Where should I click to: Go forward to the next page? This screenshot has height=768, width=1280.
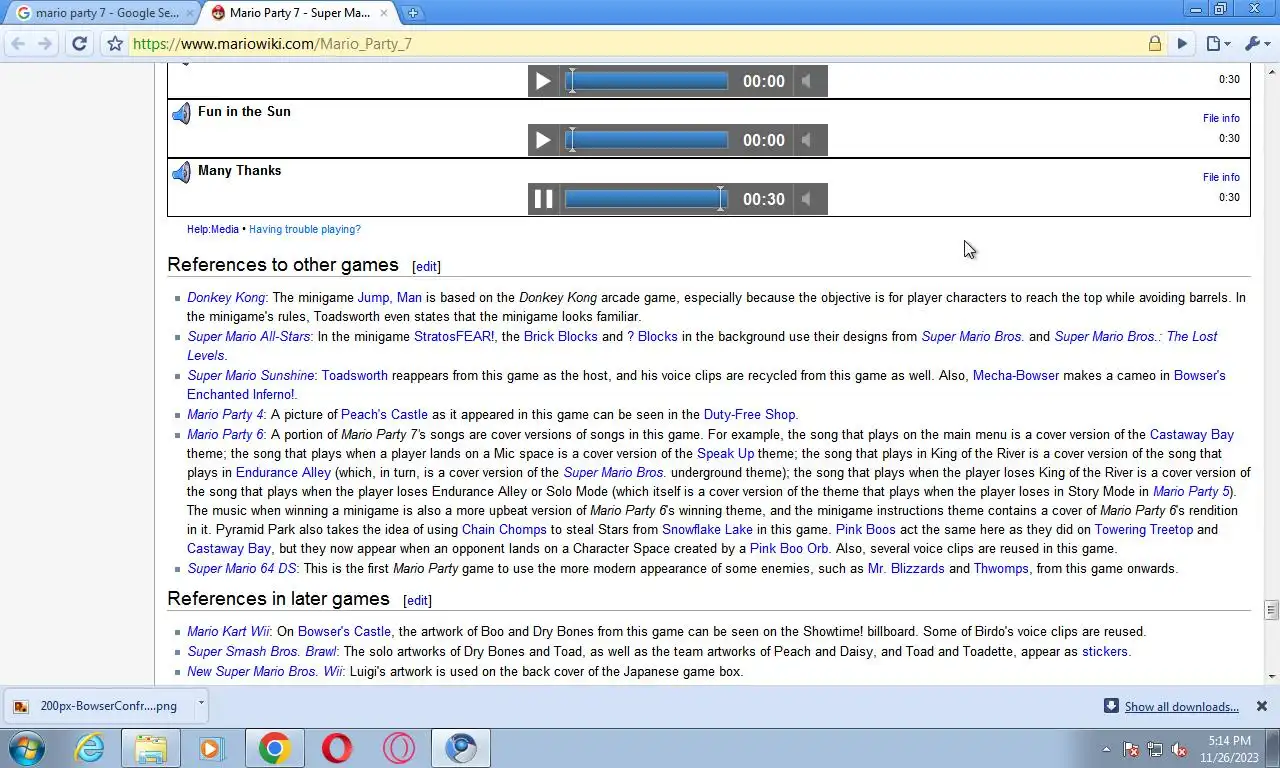click(45, 43)
